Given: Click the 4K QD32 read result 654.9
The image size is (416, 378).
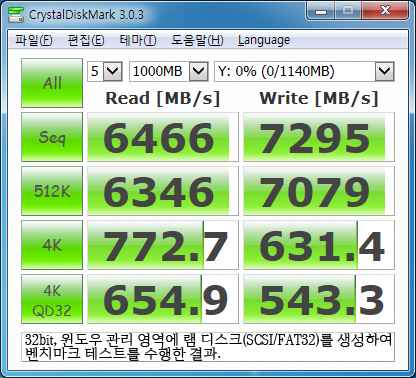Looking at the screenshot, I should coord(163,299).
